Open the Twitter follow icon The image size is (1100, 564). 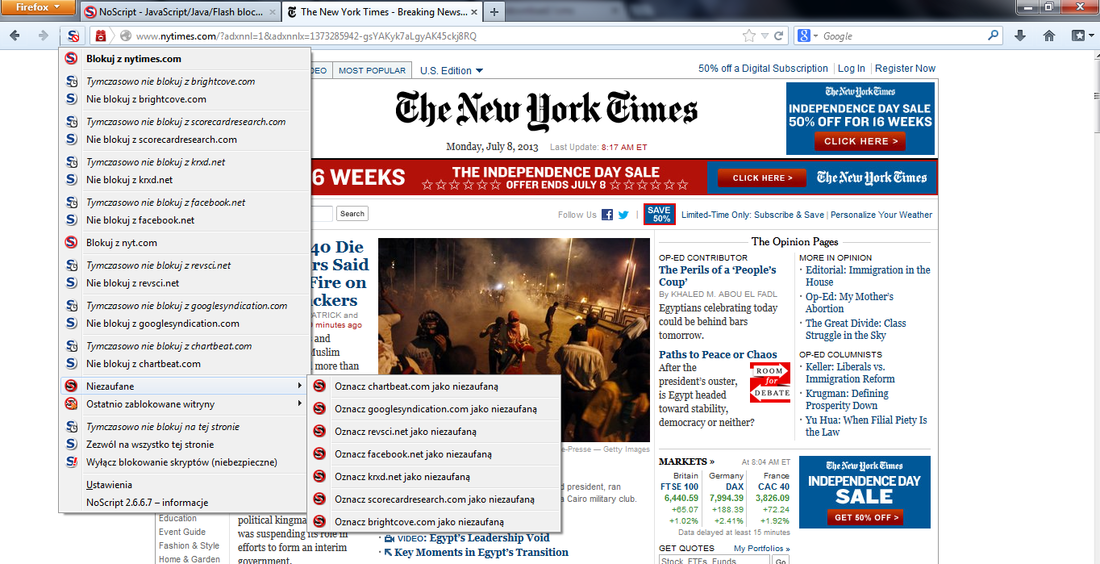click(x=623, y=215)
